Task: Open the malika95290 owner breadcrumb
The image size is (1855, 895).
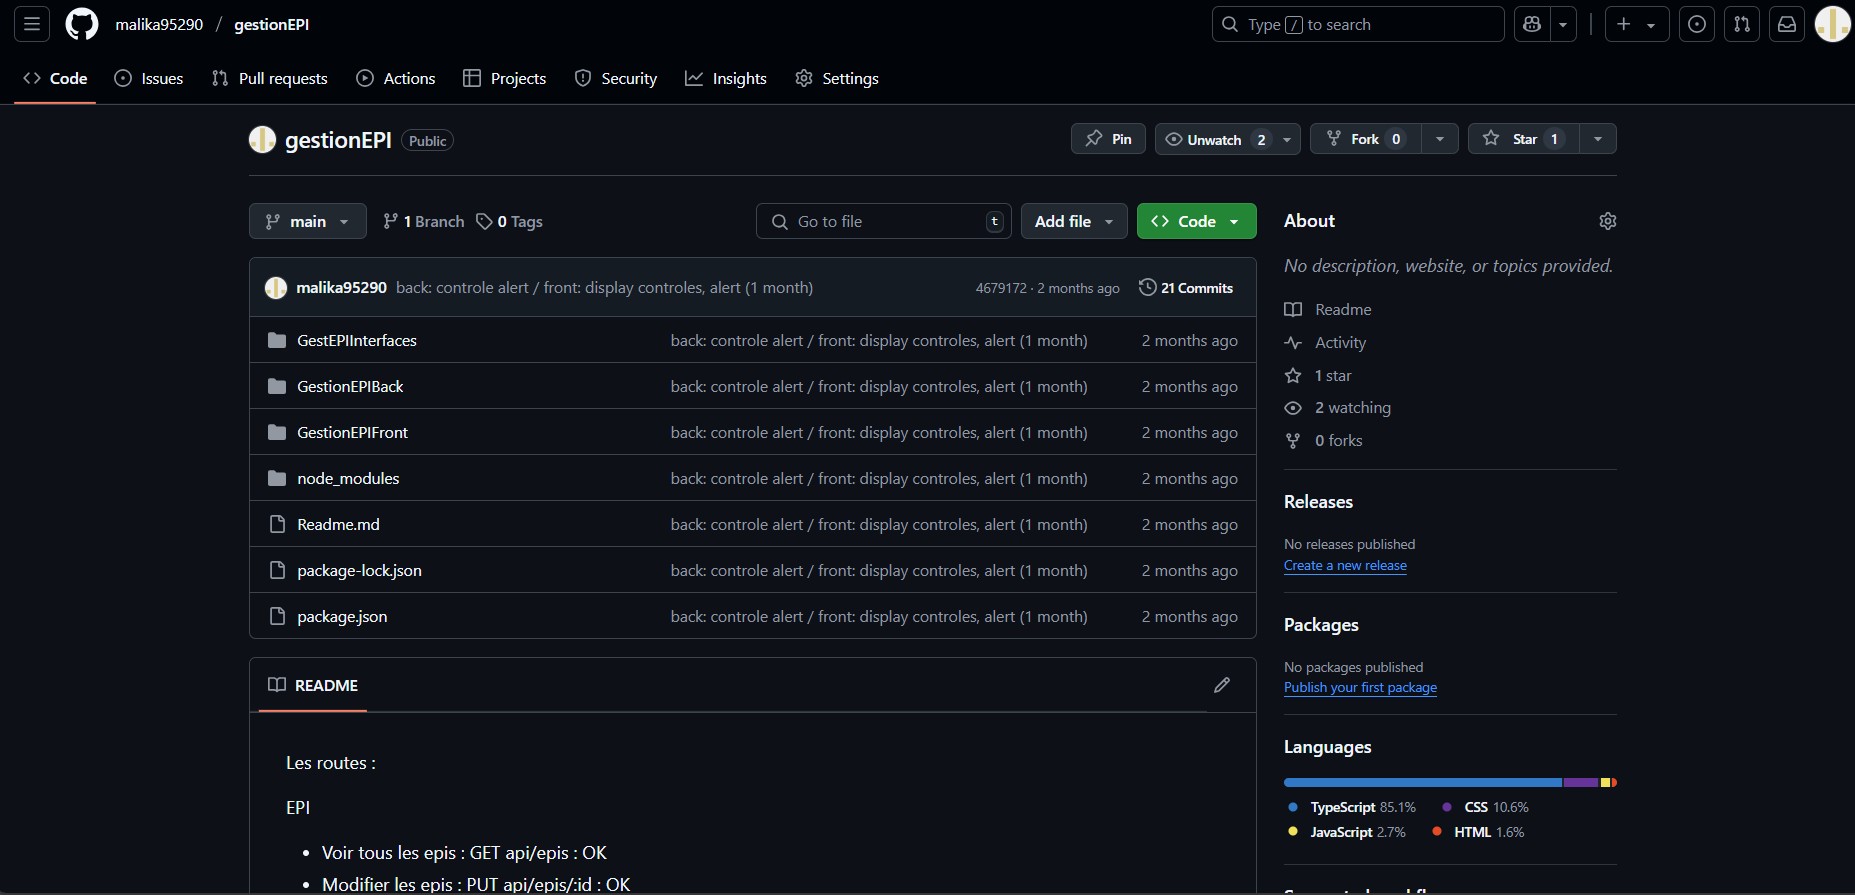Action: click(x=159, y=24)
